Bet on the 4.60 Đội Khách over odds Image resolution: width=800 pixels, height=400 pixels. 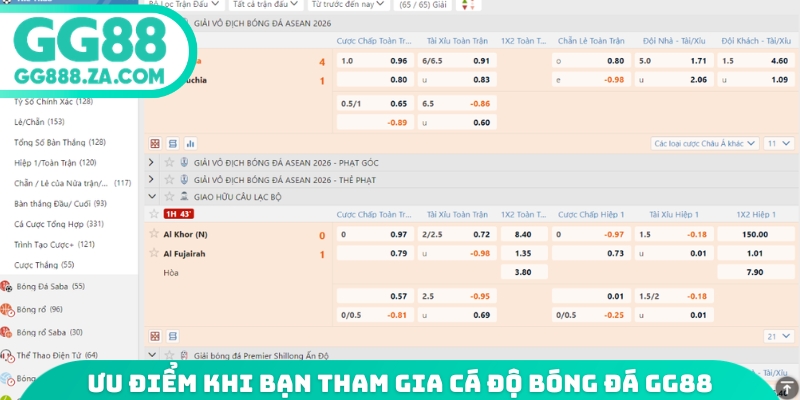755,61
